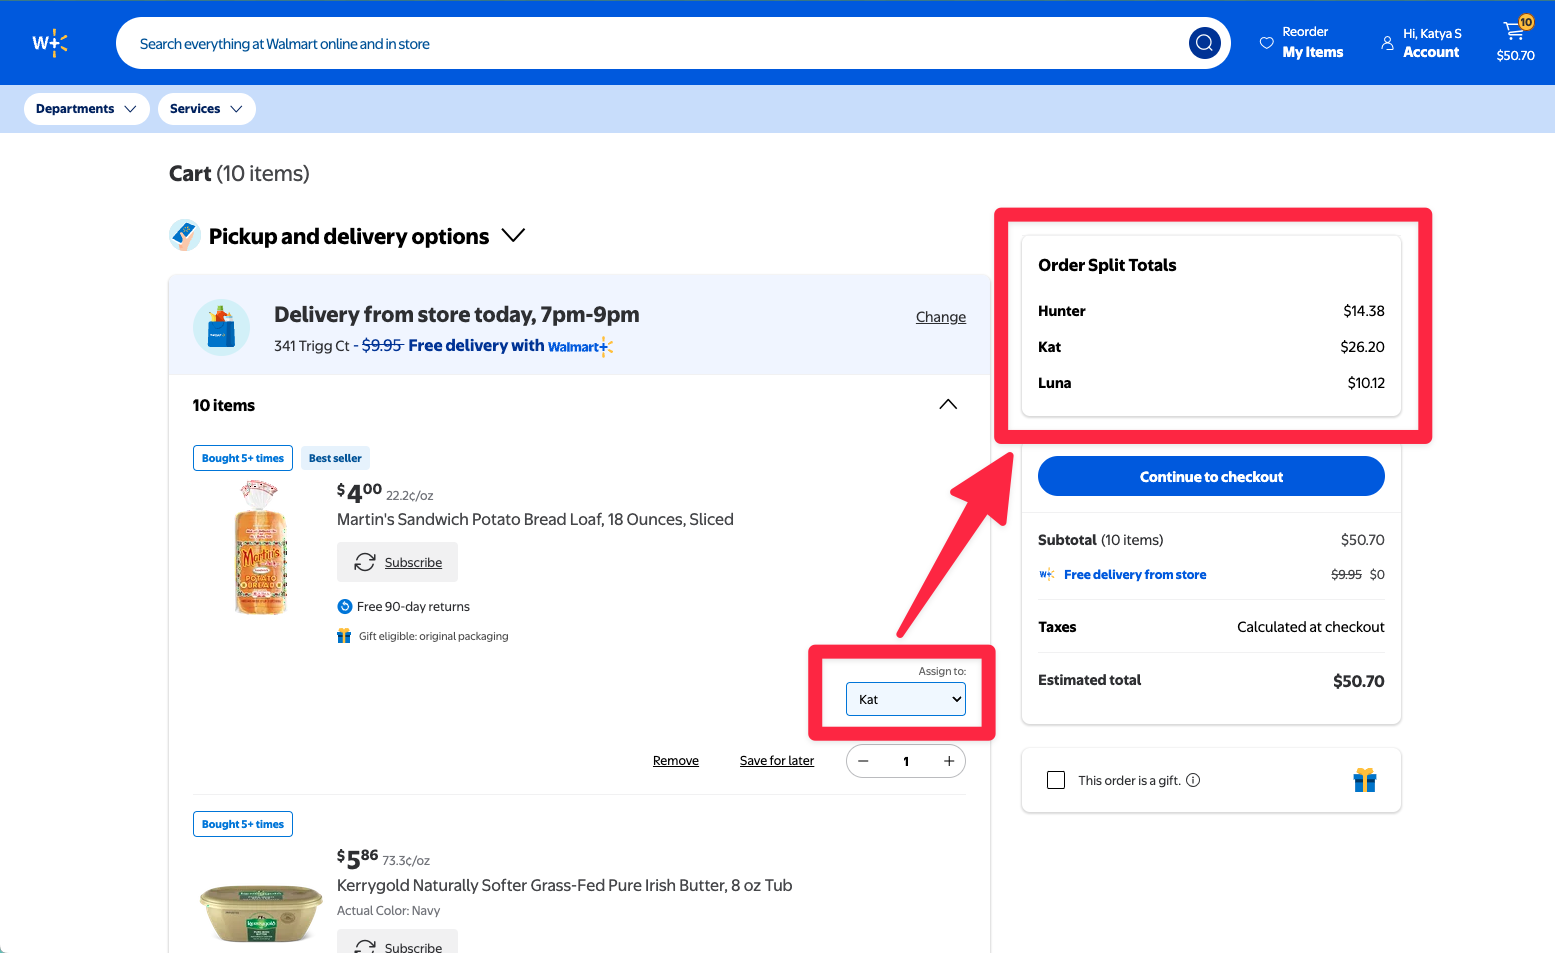Open the Departments menu
The height and width of the screenshot is (953, 1555).
86,108
